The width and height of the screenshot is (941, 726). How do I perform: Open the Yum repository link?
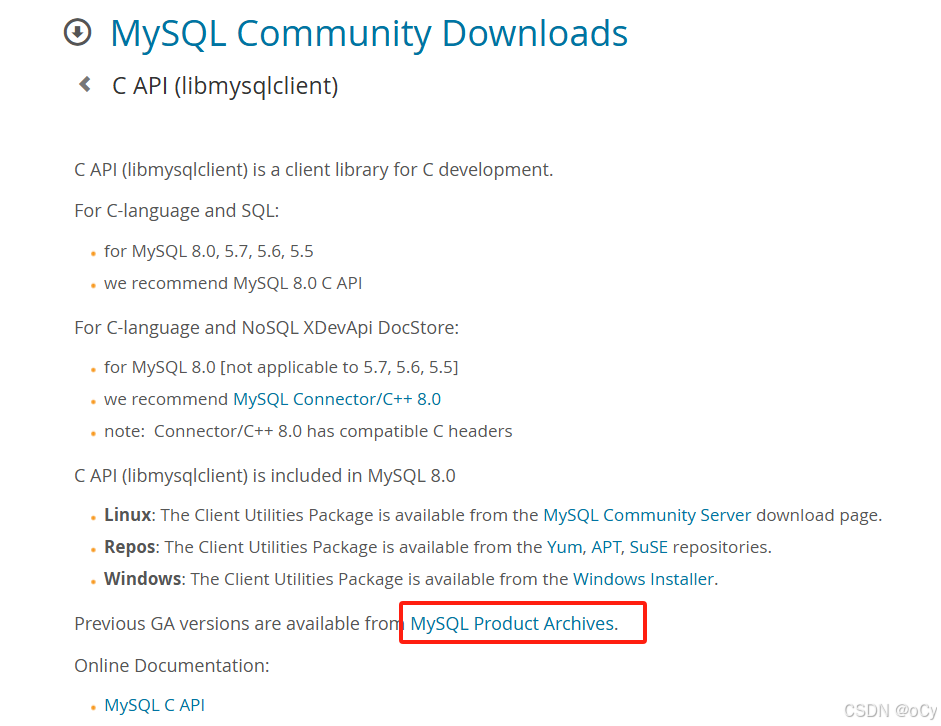[564, 547]
